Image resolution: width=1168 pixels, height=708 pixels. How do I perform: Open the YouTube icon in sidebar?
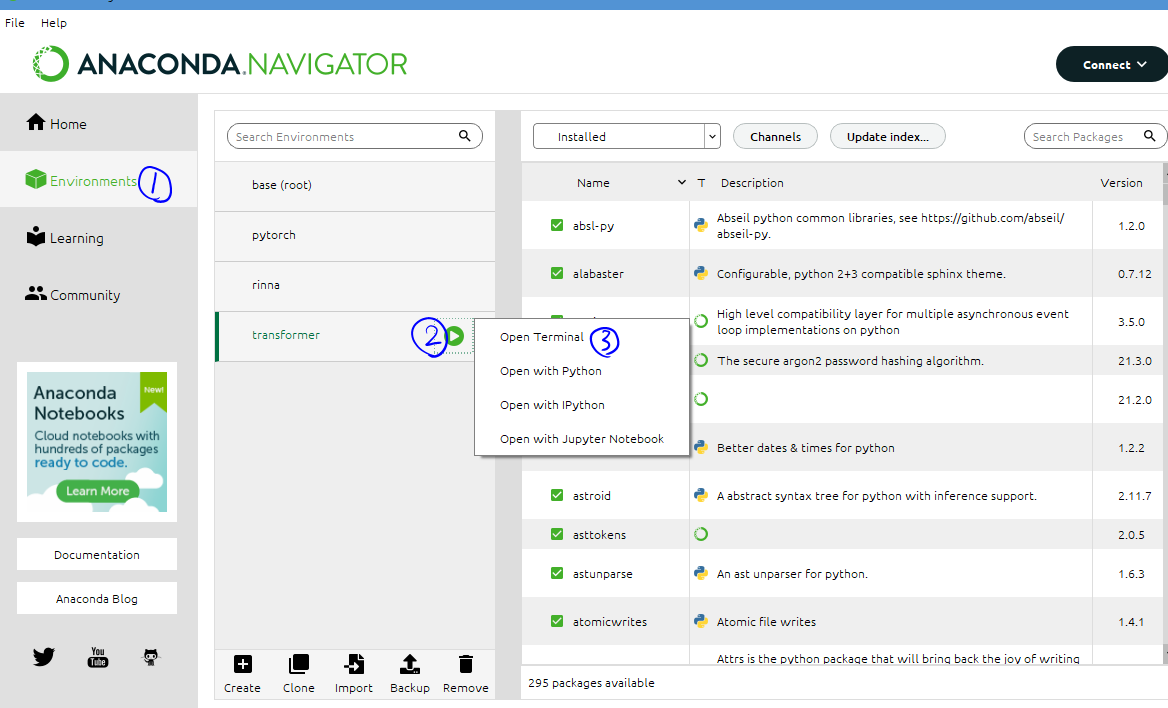point(98,657)
